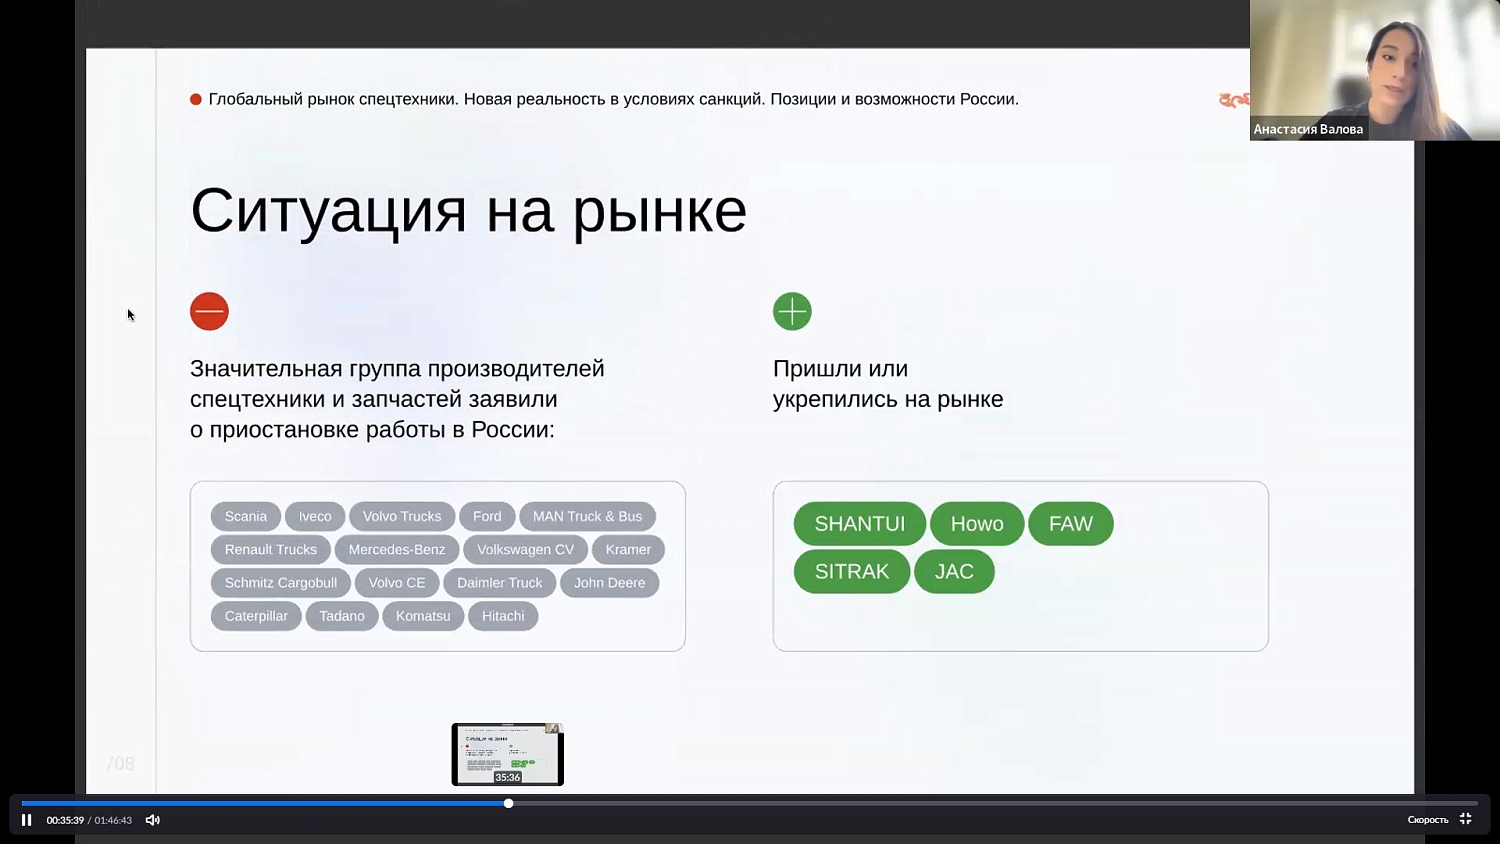Screen dimensions: 1500x844
Task: Click the Глобальный рынок спецтехники header line
Action: (613, 99)
